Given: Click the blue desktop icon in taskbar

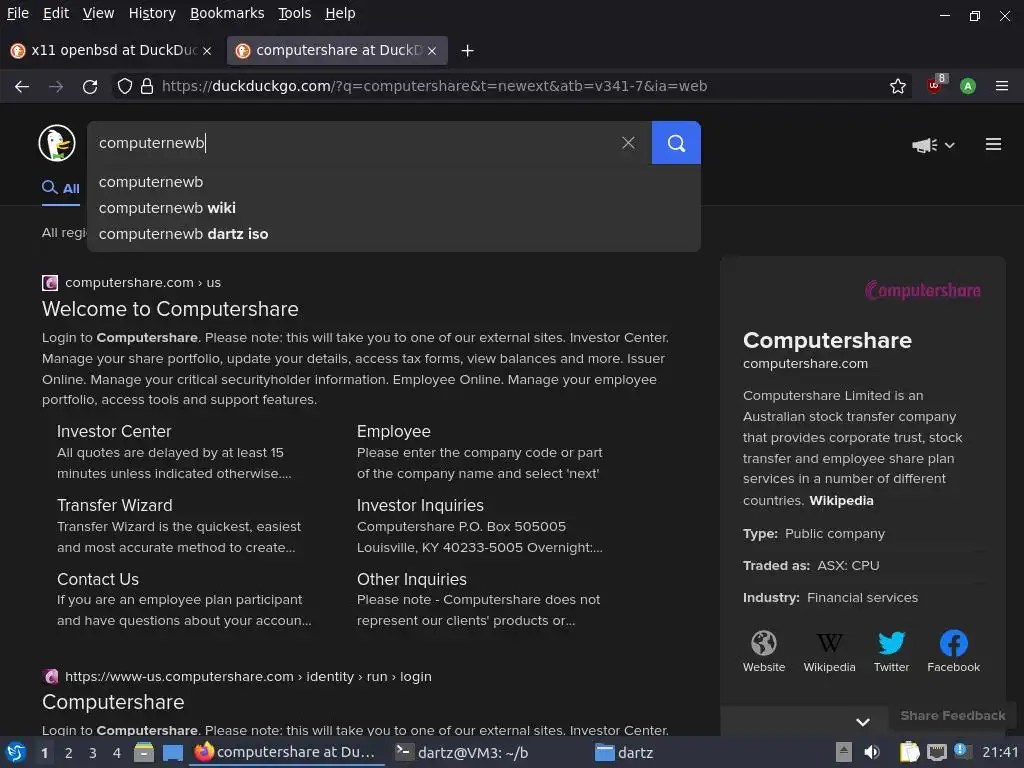Looking at the screenshot, I should (172, 752).
